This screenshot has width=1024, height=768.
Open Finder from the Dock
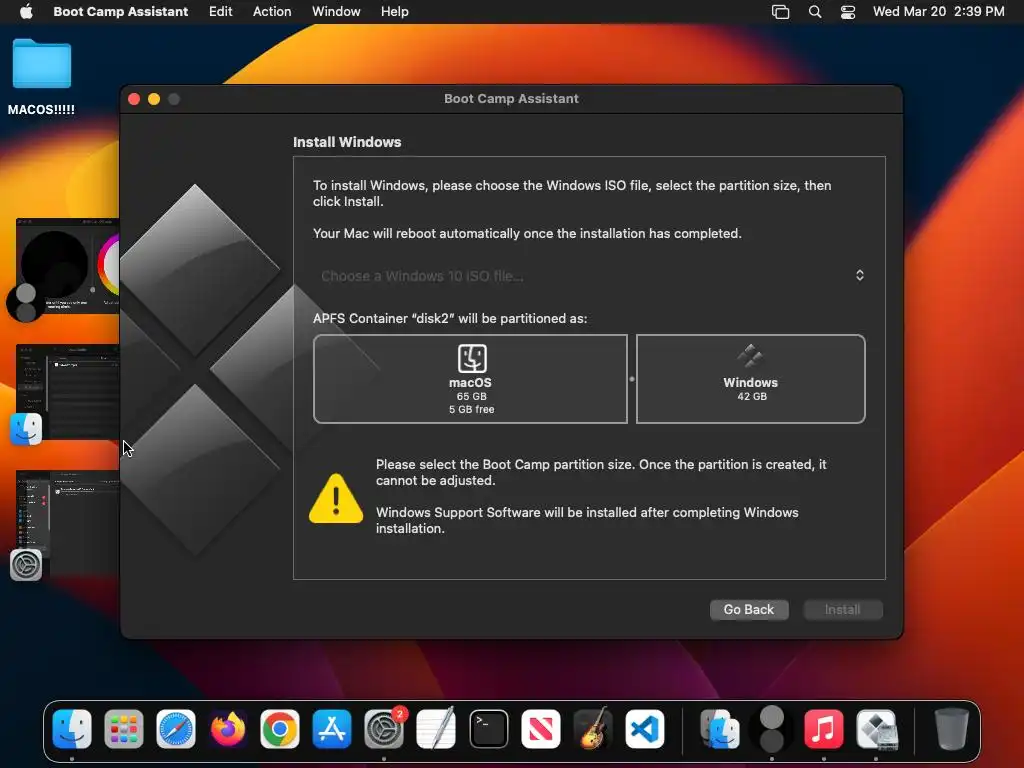[72, 728]
